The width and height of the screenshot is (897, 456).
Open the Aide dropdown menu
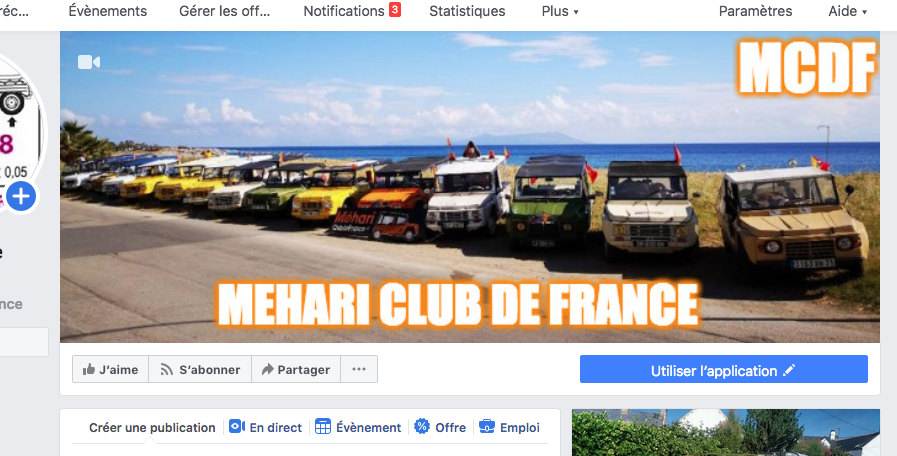(848, 11)
